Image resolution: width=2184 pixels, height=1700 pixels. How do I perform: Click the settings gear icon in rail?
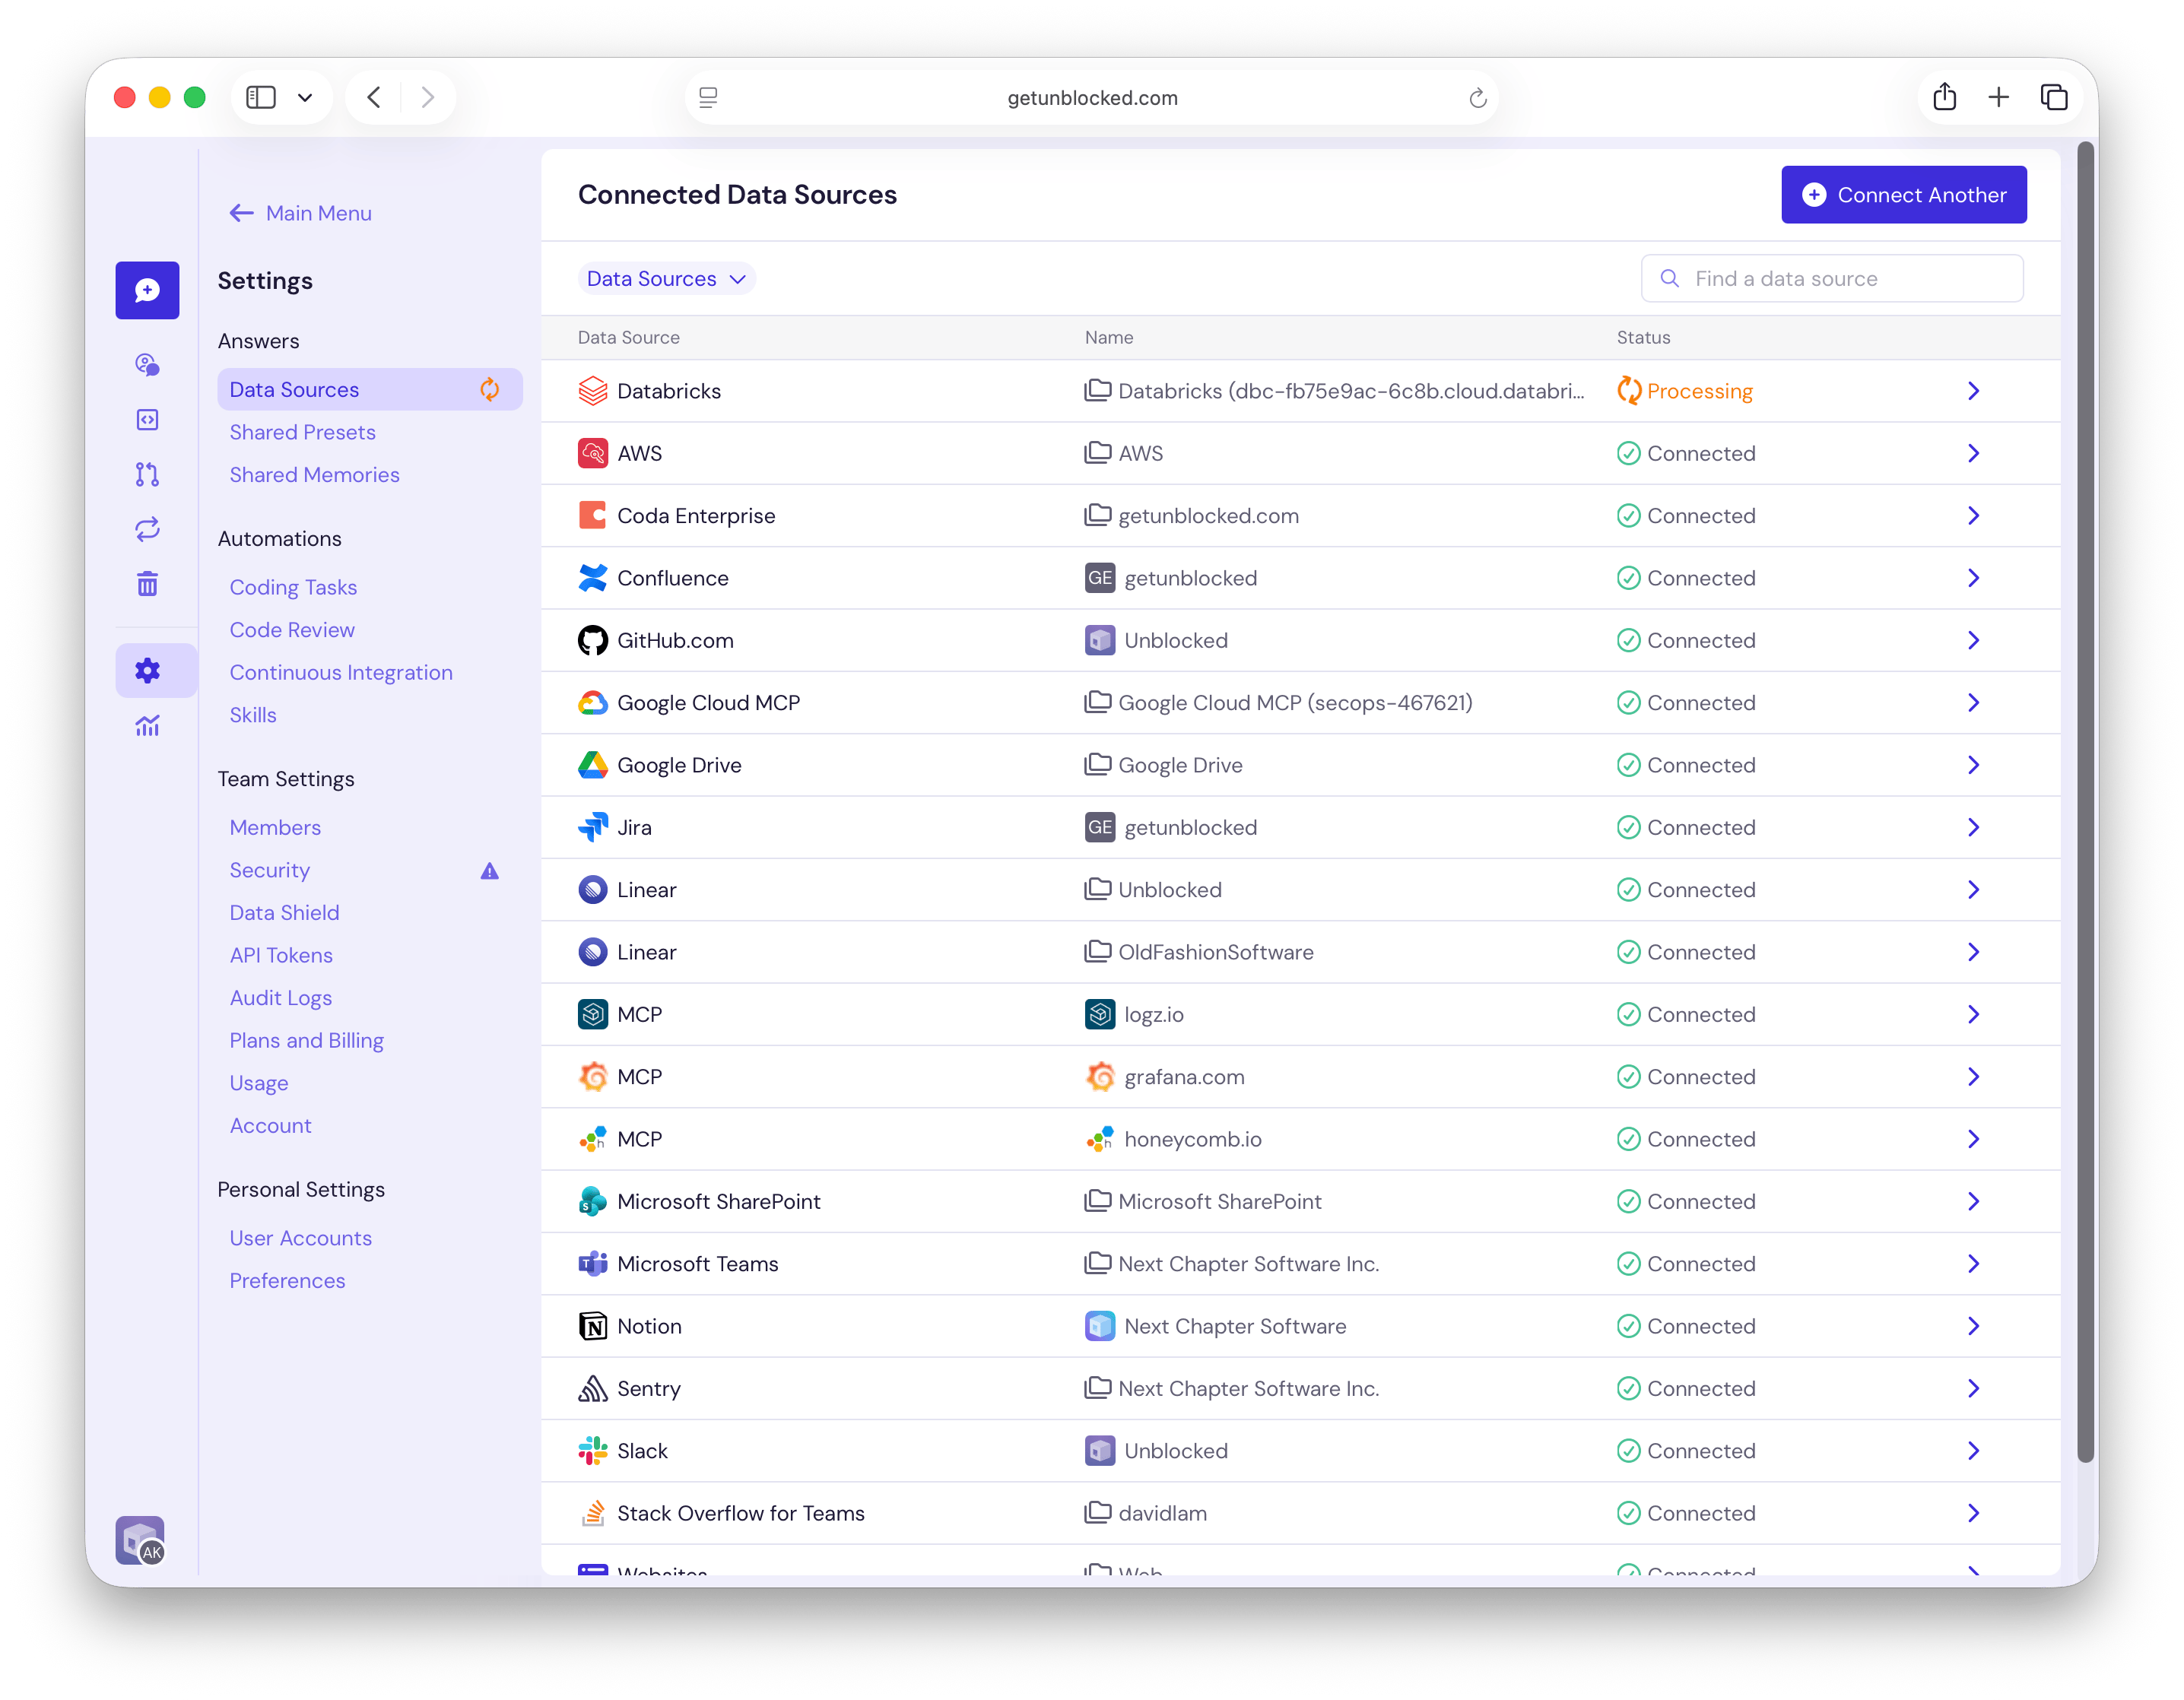[x=147, y=670]
